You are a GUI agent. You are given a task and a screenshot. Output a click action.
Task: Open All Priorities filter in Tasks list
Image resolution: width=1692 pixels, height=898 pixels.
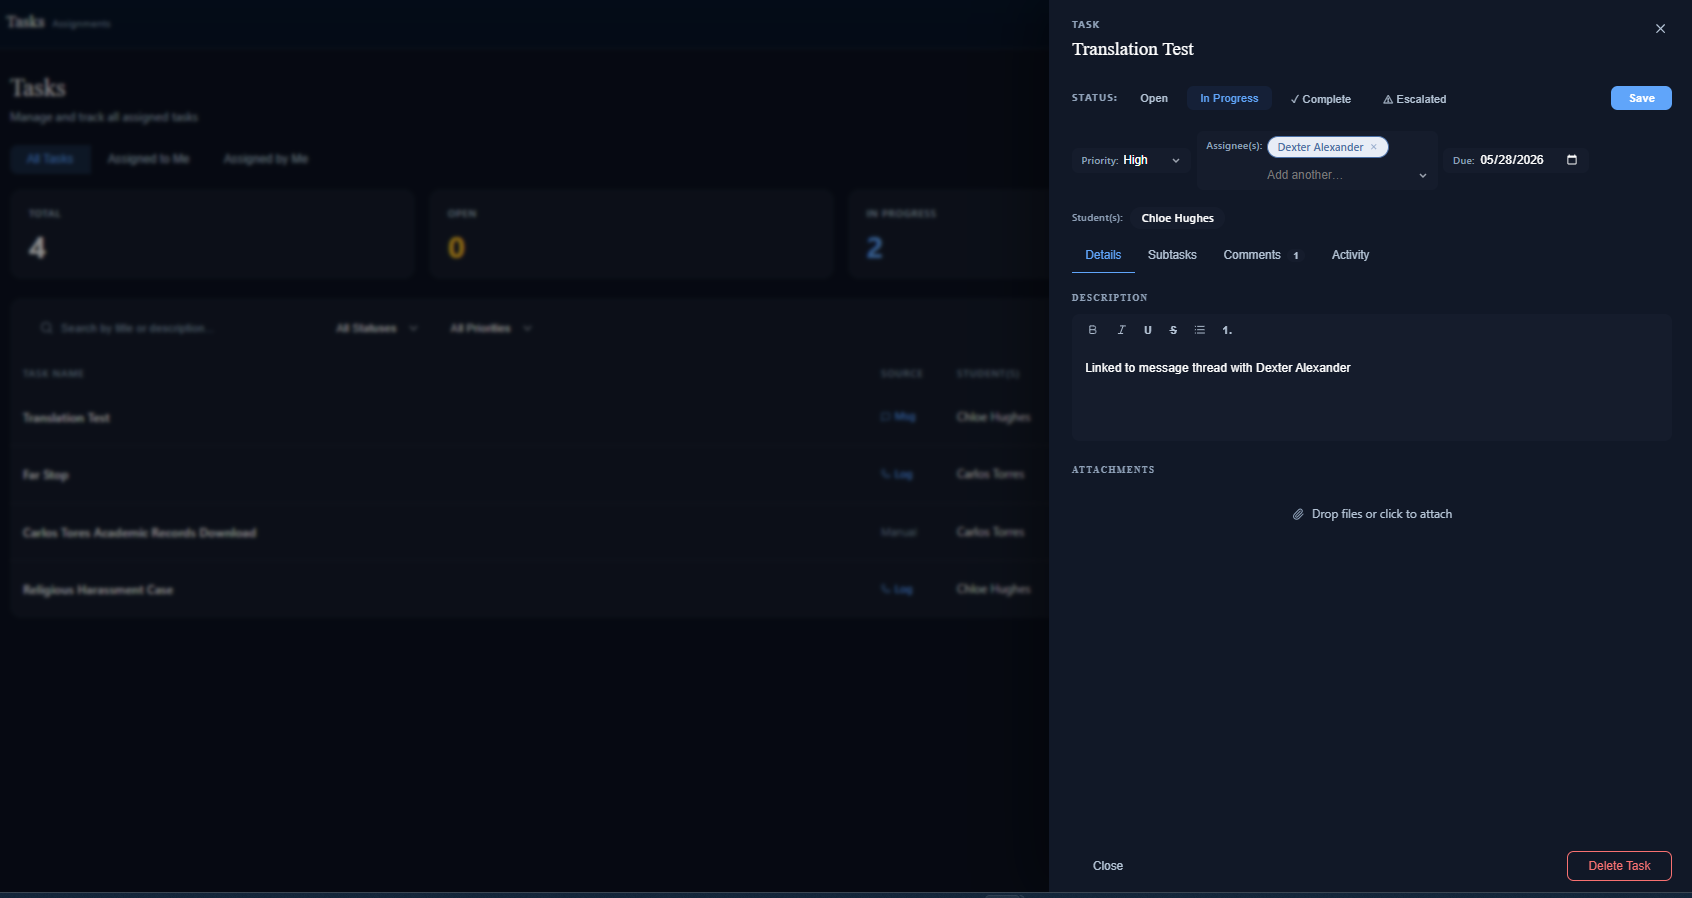tap(491, 328)
